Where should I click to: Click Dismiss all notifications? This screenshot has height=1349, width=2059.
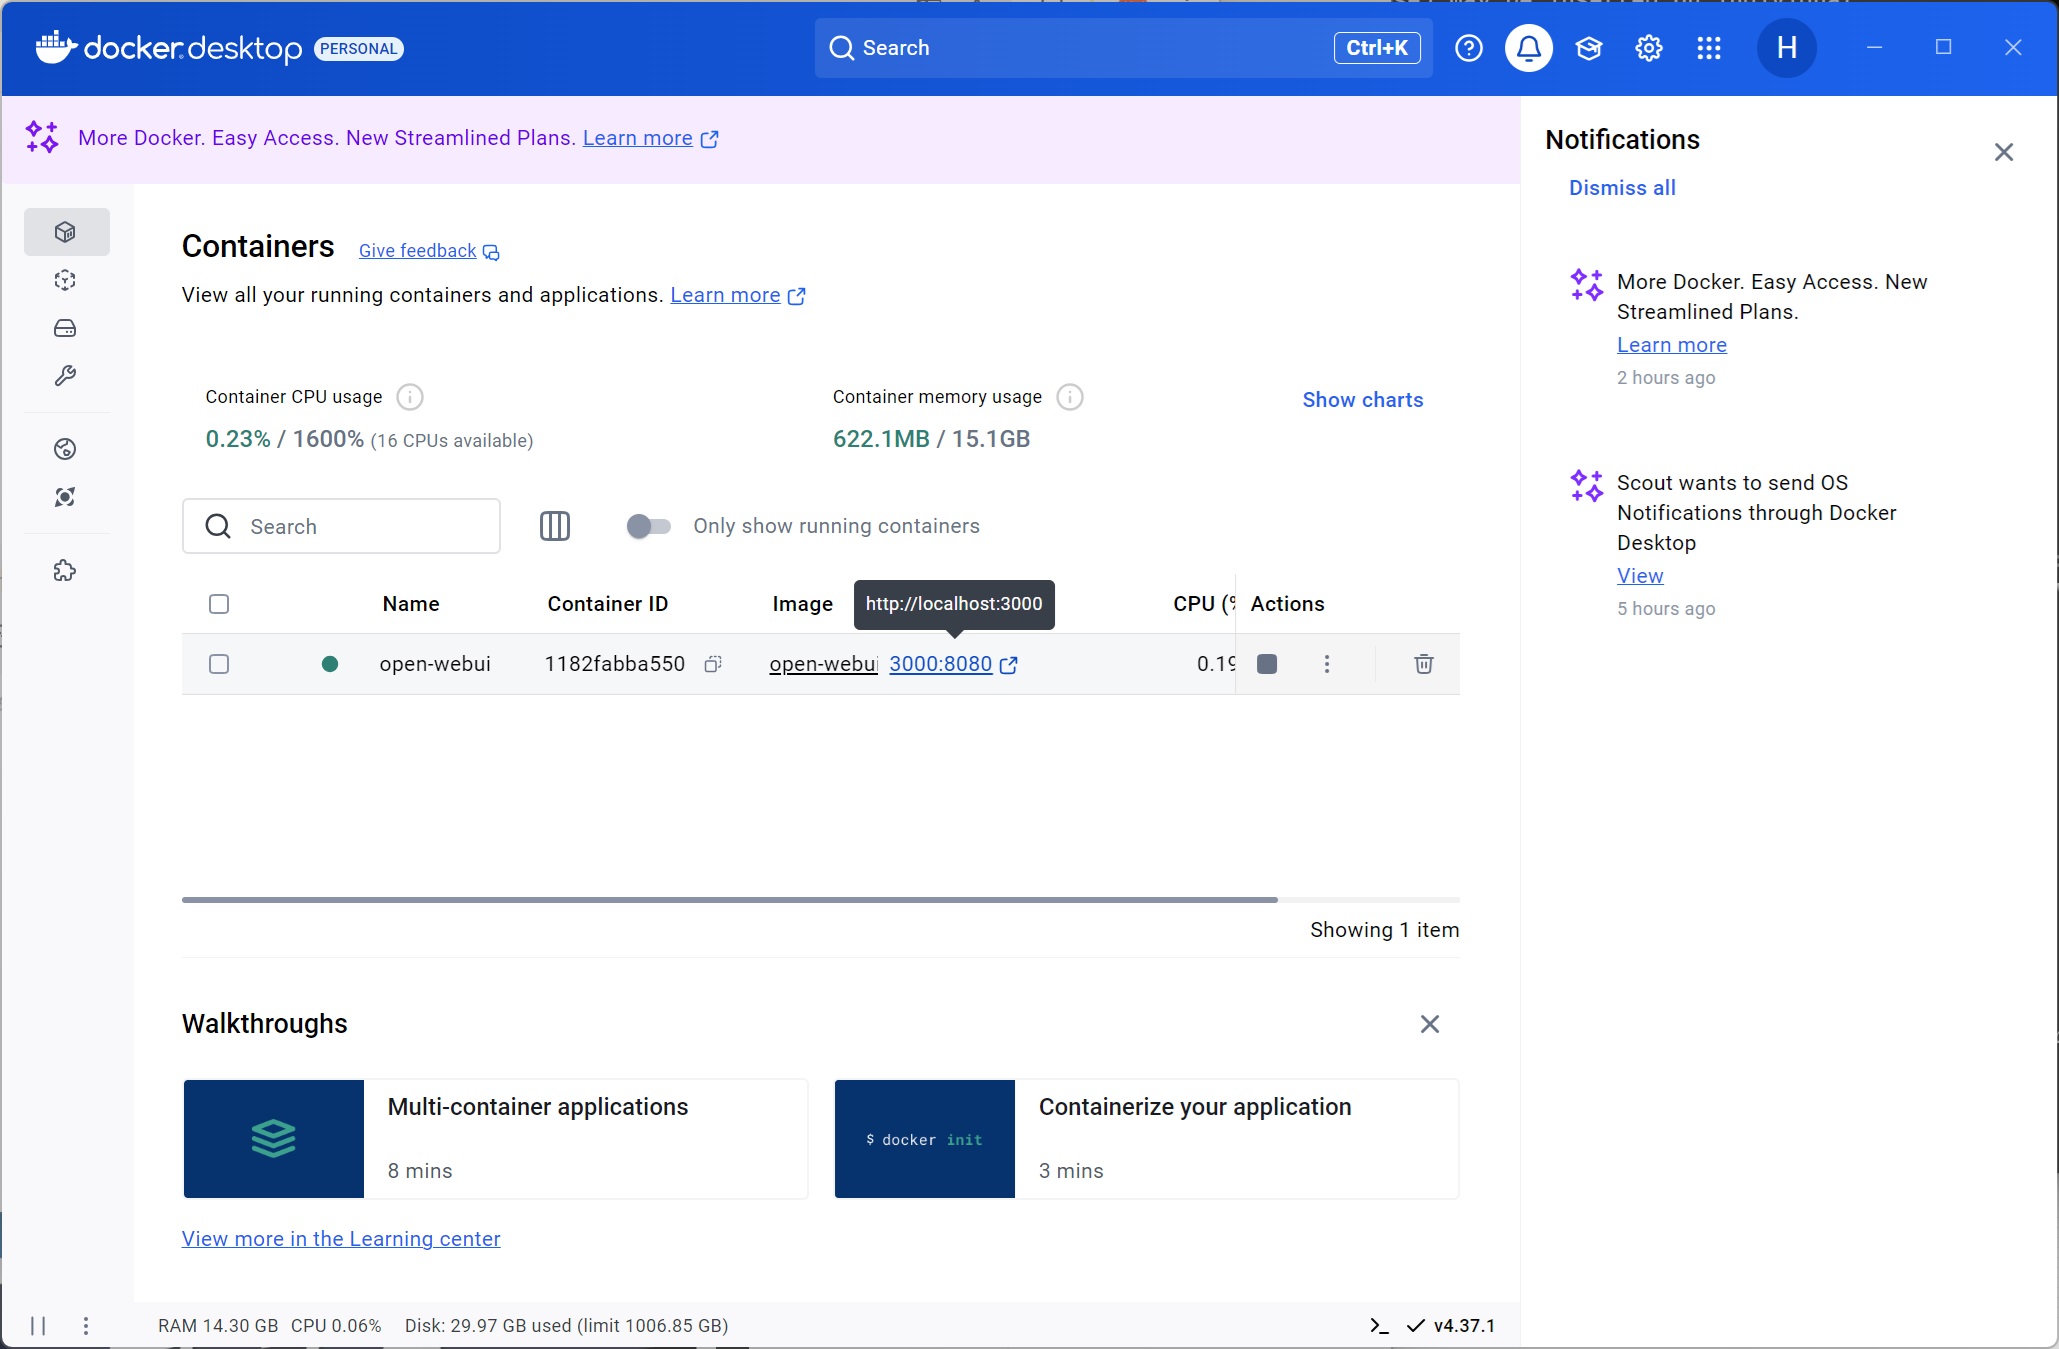(x=1622, y=188)
